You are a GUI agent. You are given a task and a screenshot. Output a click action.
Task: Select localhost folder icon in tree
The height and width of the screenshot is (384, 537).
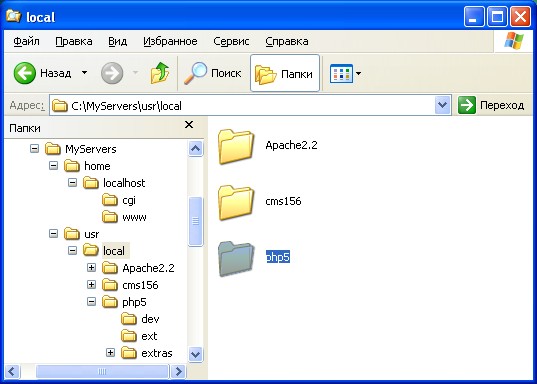tap(91, 183)
